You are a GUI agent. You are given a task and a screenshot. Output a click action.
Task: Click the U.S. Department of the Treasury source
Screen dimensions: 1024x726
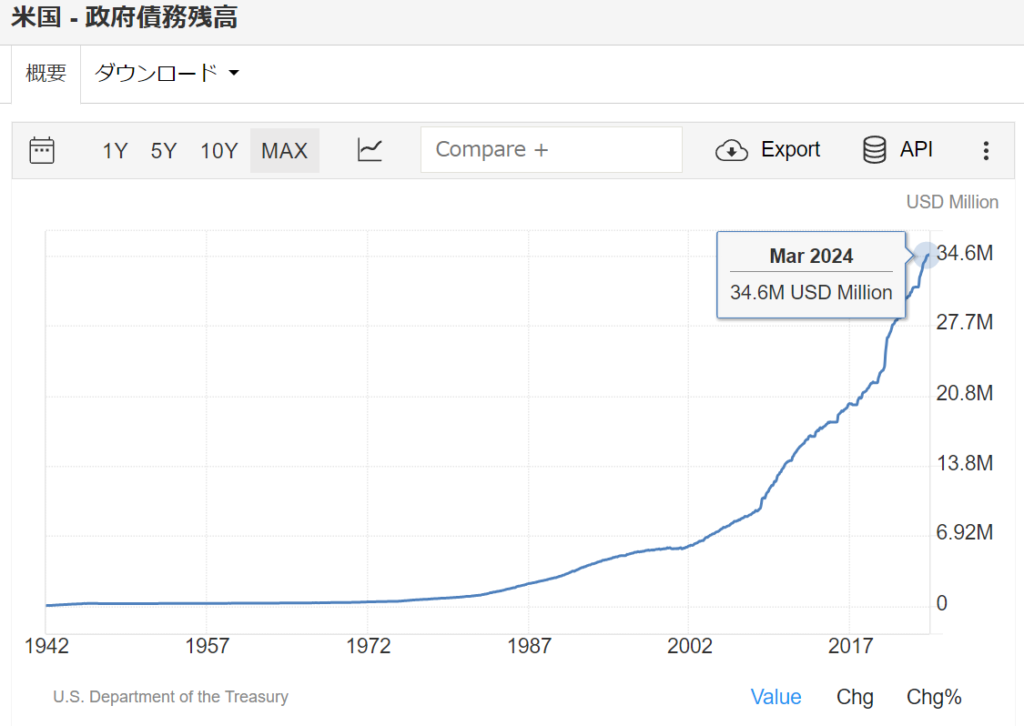coord(170,697)
